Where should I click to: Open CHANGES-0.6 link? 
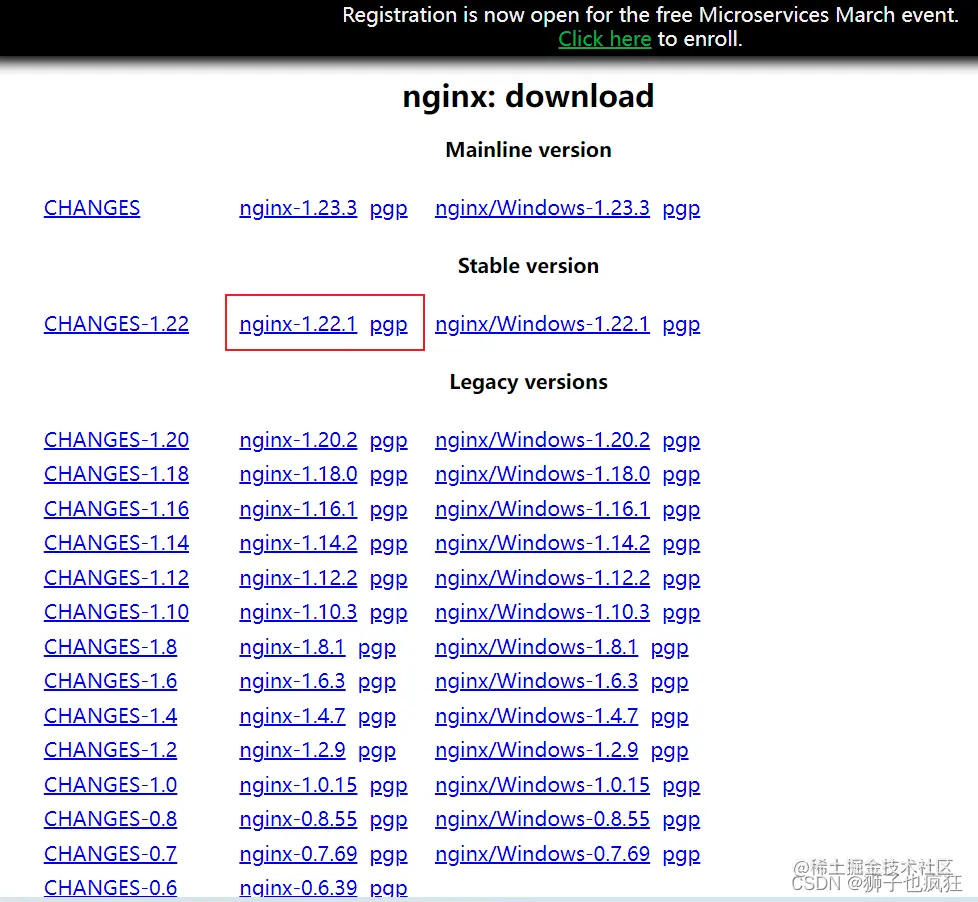pyautogui.click(x=110, y=887)
